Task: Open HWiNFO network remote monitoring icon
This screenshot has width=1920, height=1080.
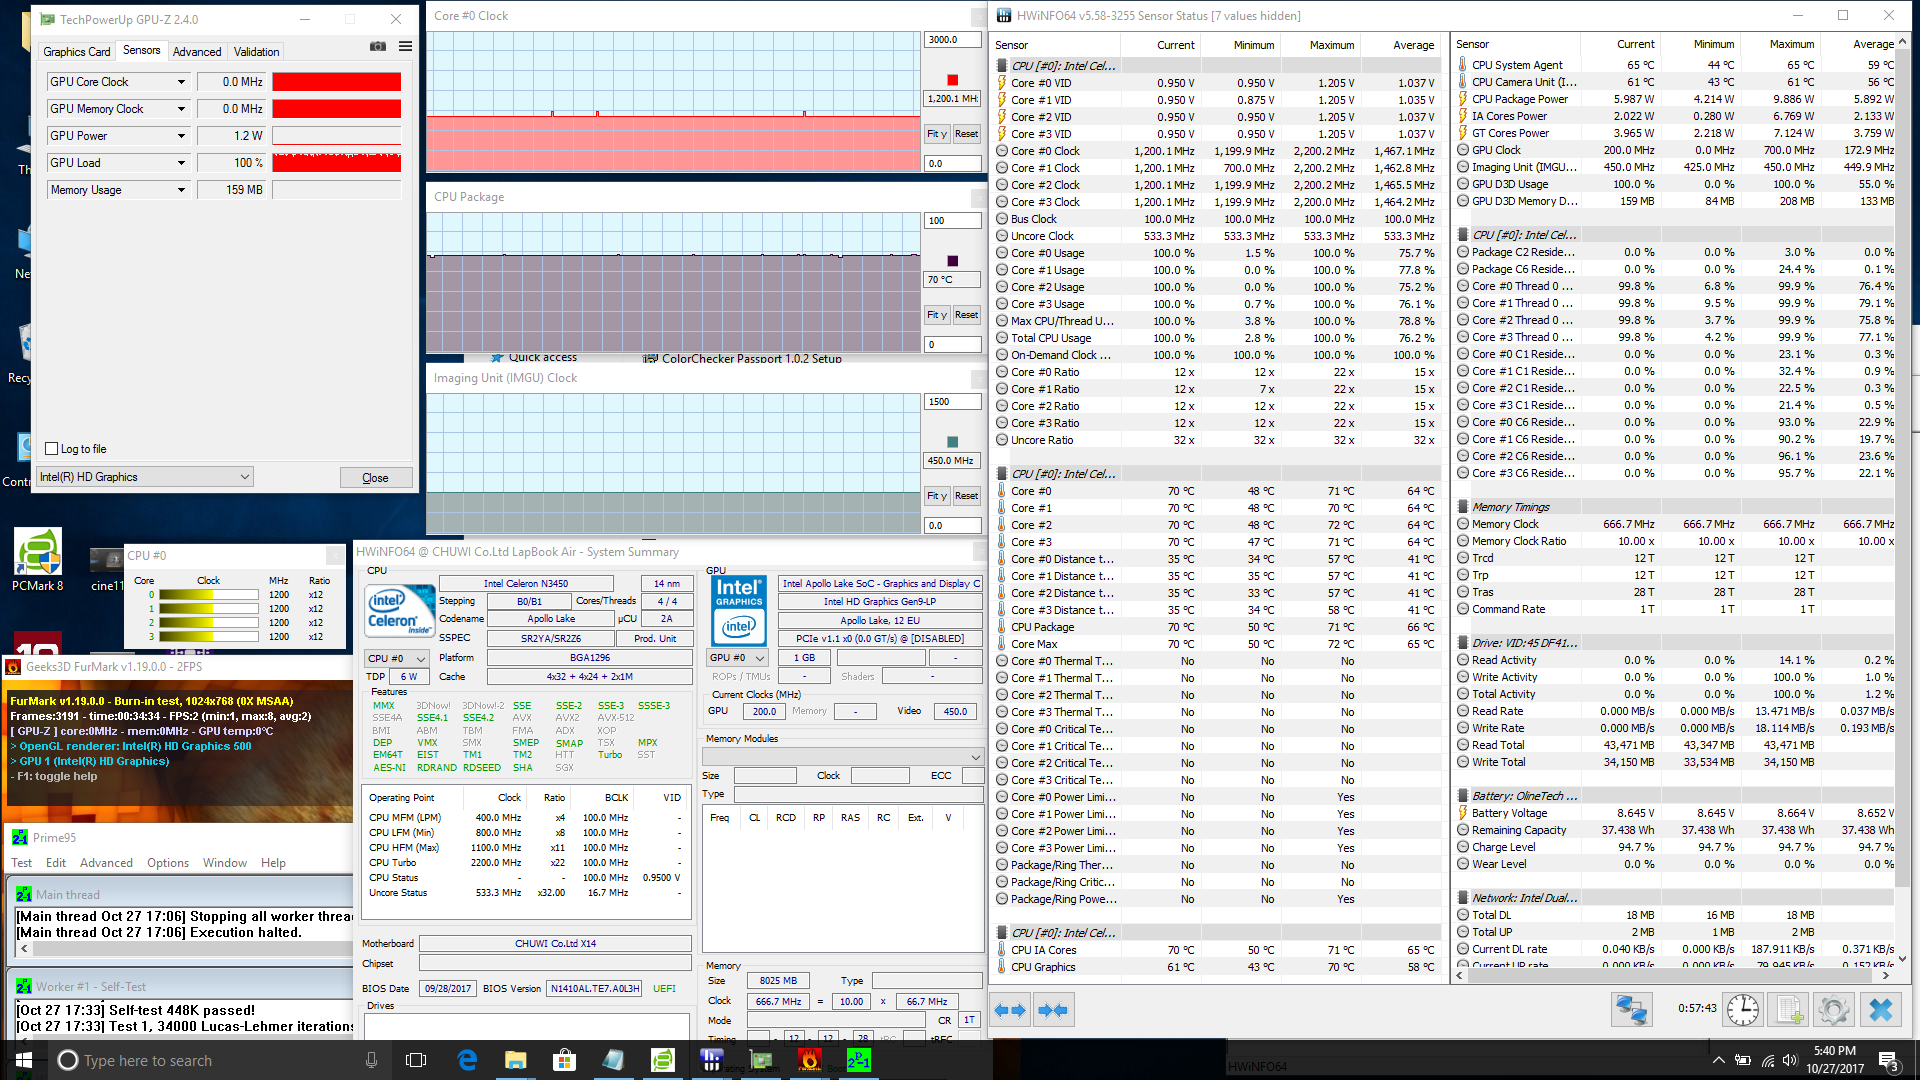Action: pyautogui.click(x=1631, y=1010)
